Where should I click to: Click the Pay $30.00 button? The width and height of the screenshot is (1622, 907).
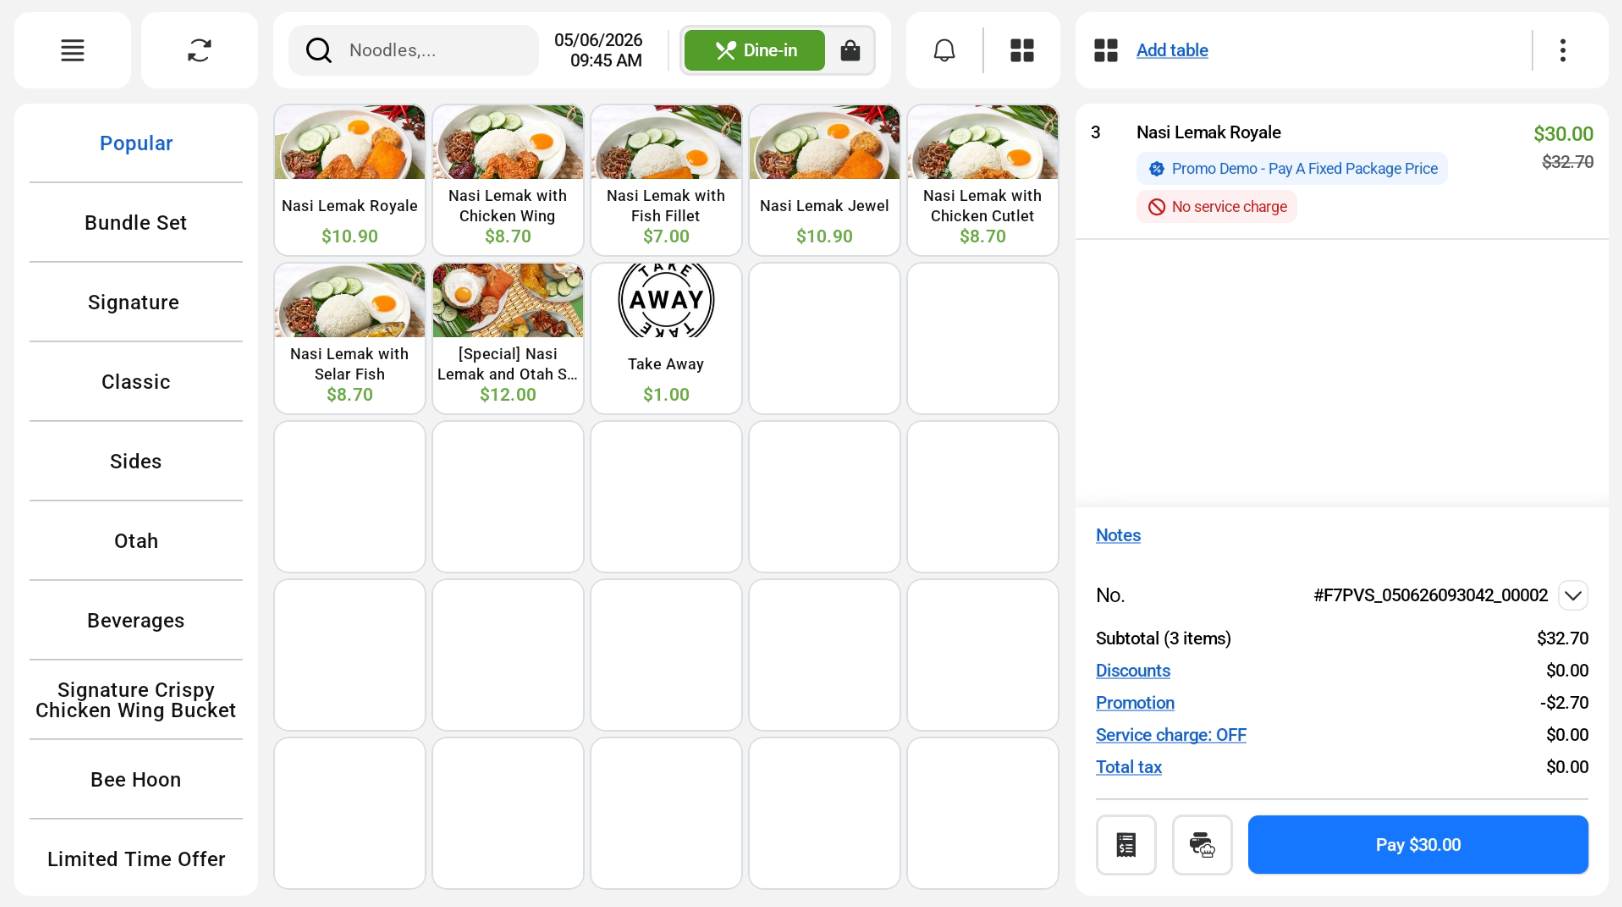tap(1418, 845)
